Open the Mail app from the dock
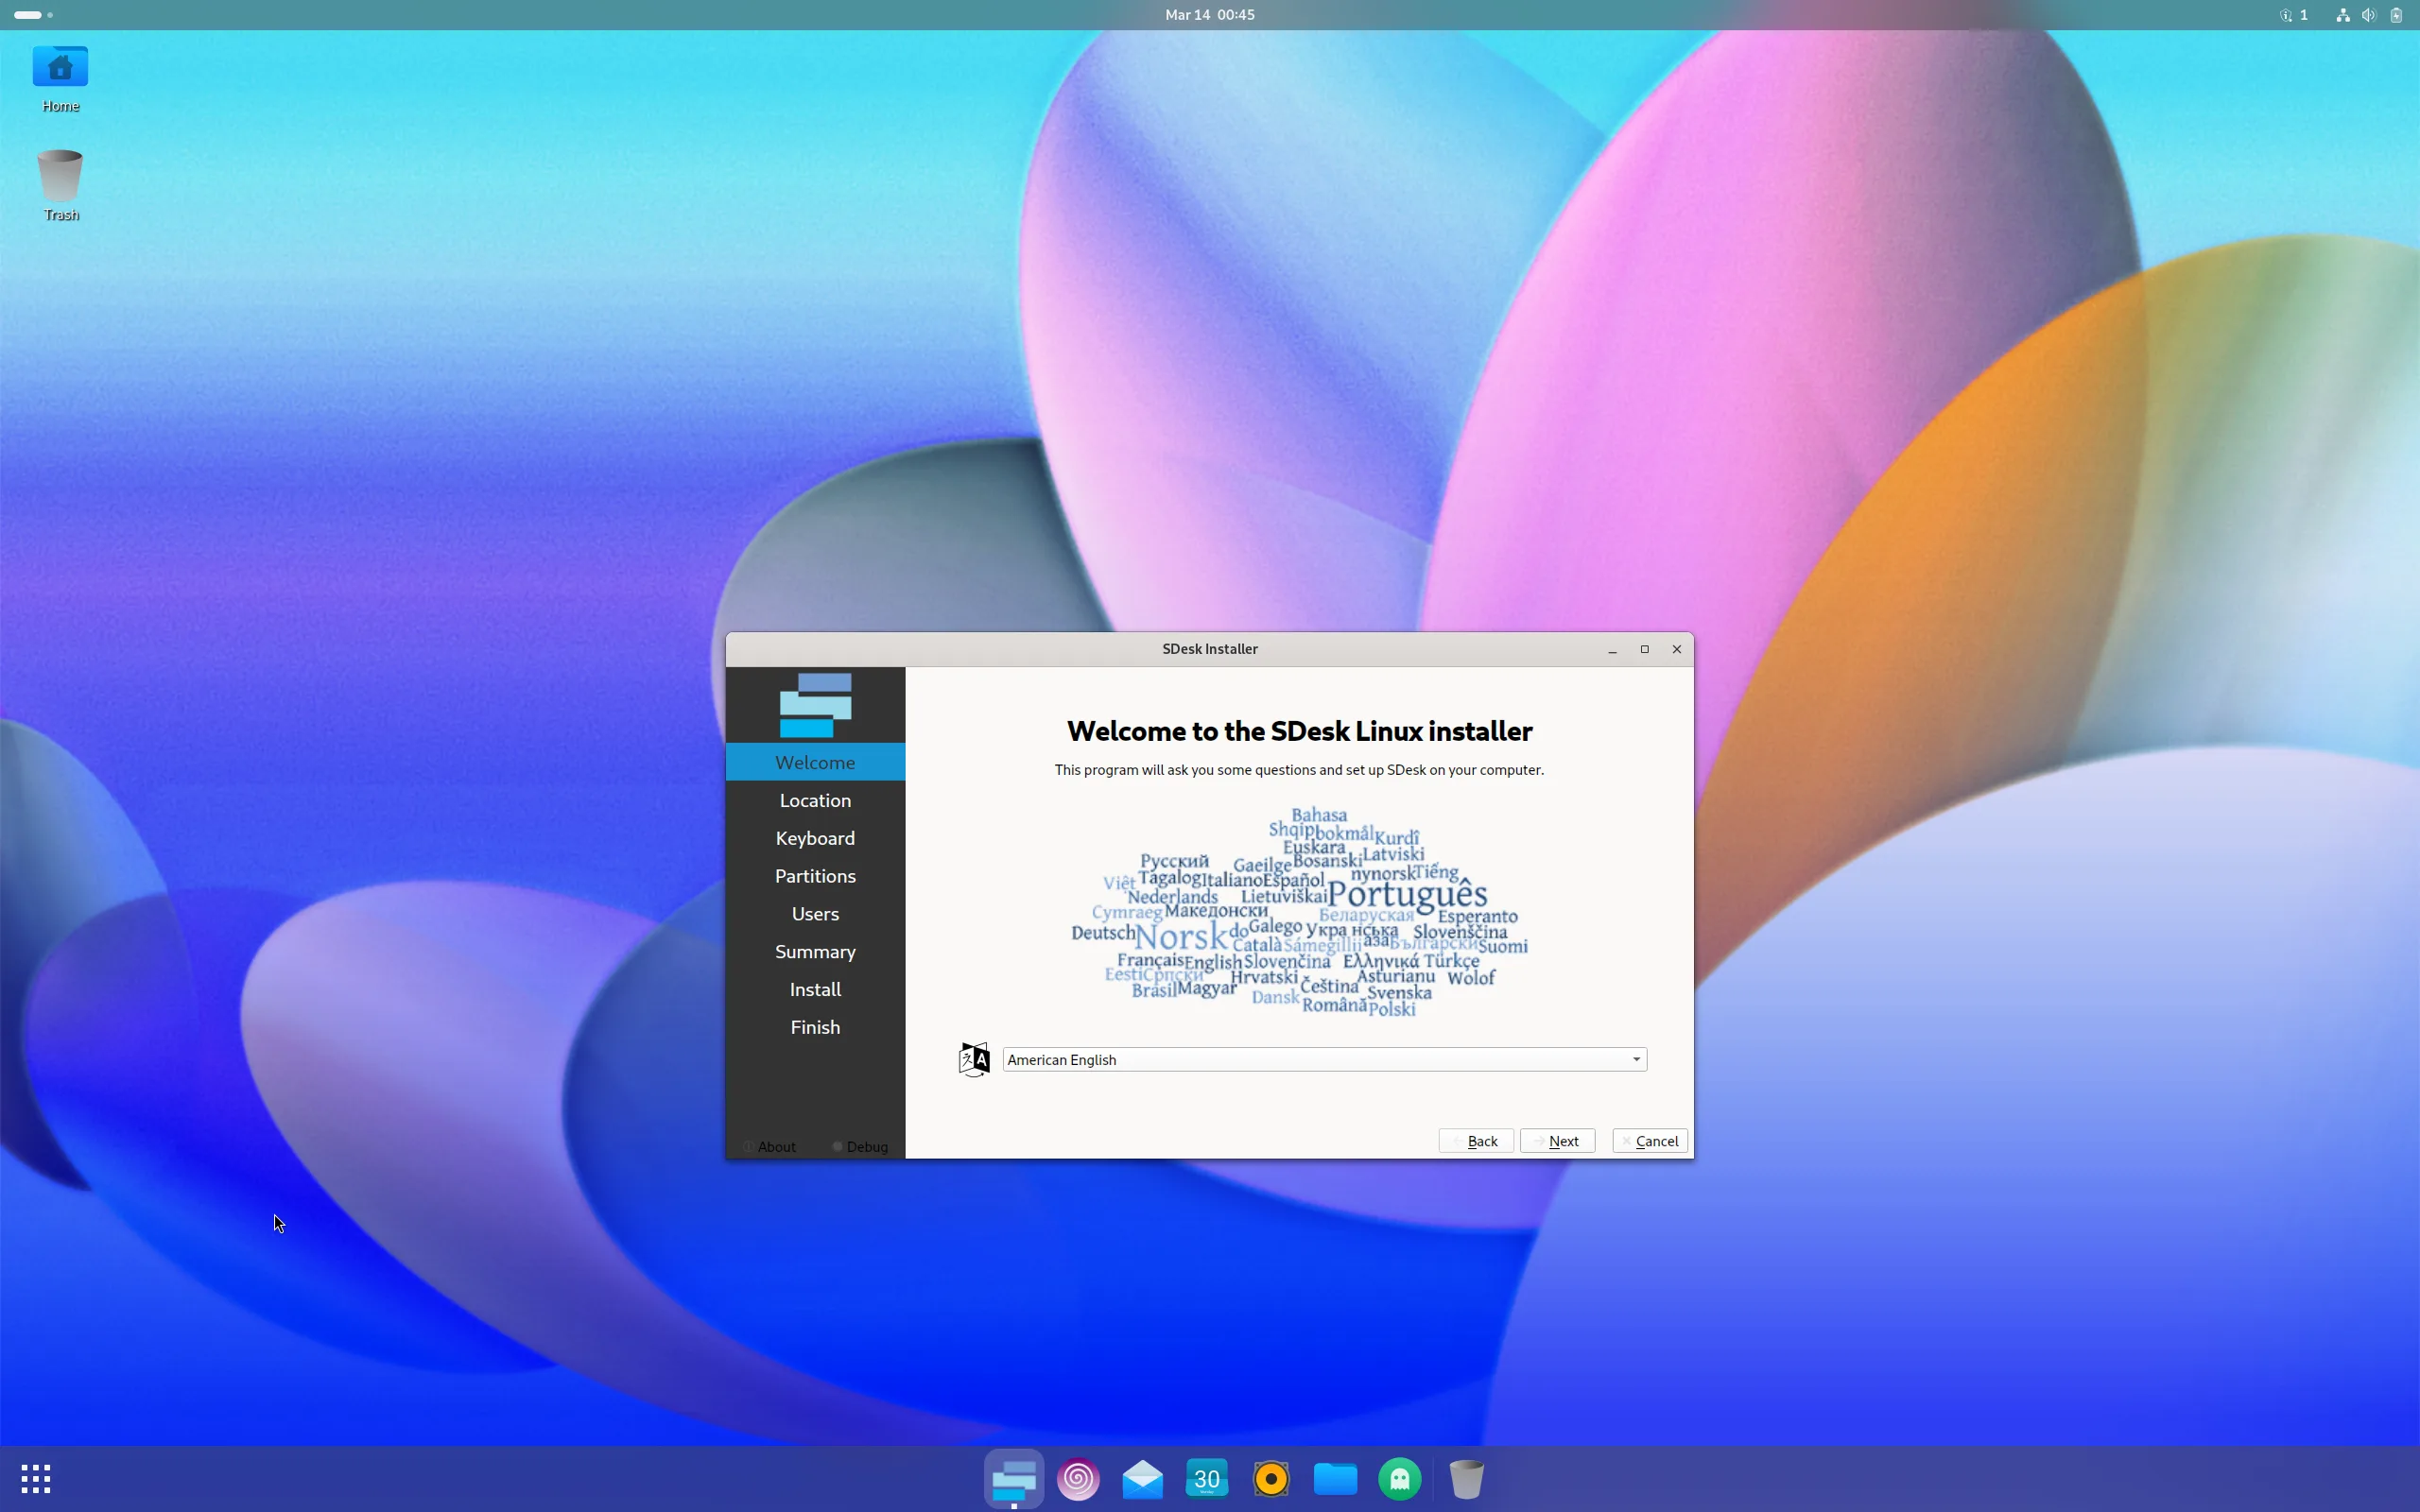Screen dimensions: 2420x1512 1142,1478
